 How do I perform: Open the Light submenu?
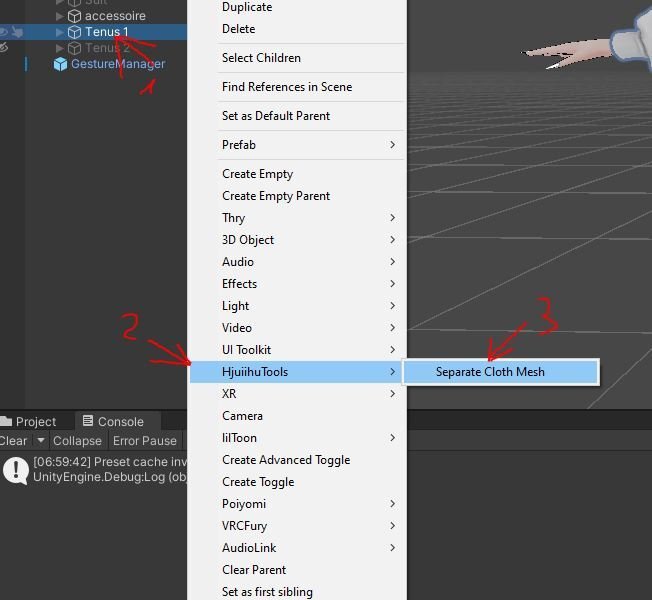point(297,306)
